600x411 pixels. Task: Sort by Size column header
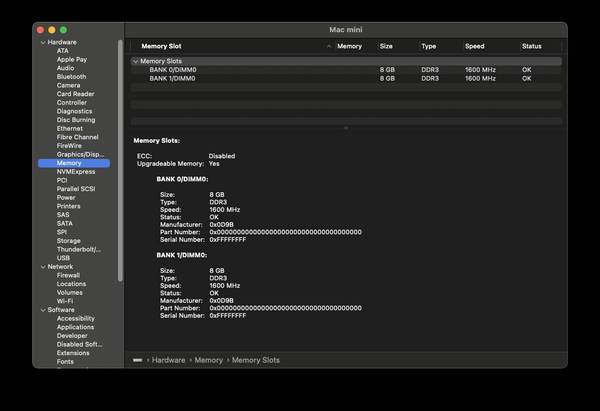[x=386, y=46]
